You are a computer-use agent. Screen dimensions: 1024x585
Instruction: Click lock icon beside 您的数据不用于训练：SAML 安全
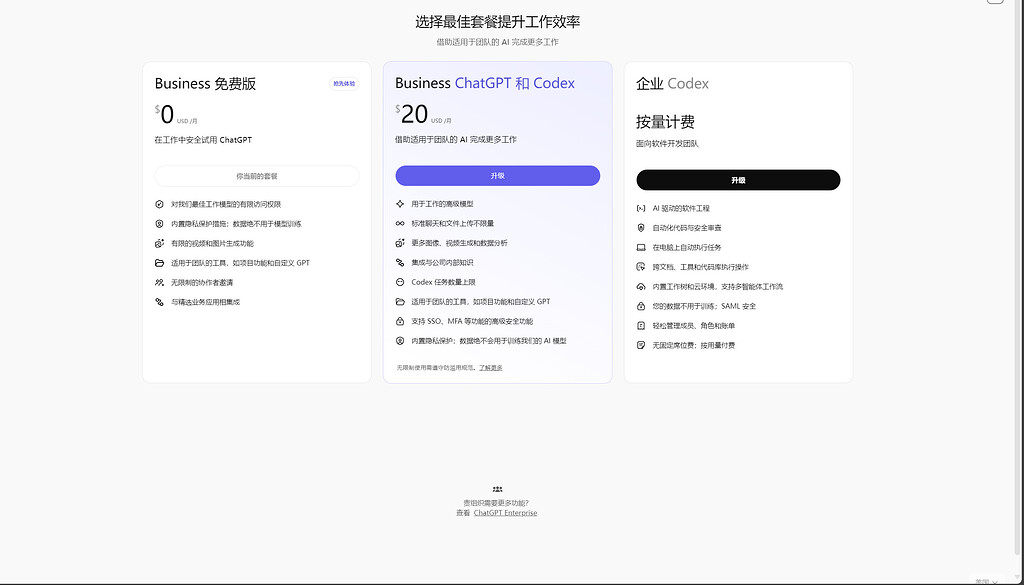coord(641,306)
